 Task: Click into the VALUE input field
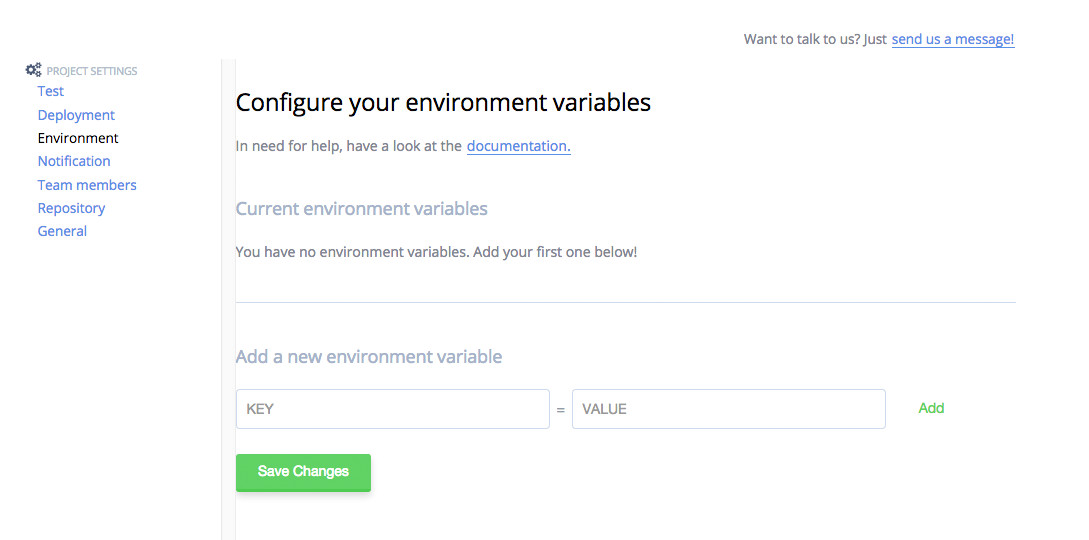pyautogui.click(x=728, y=409)
